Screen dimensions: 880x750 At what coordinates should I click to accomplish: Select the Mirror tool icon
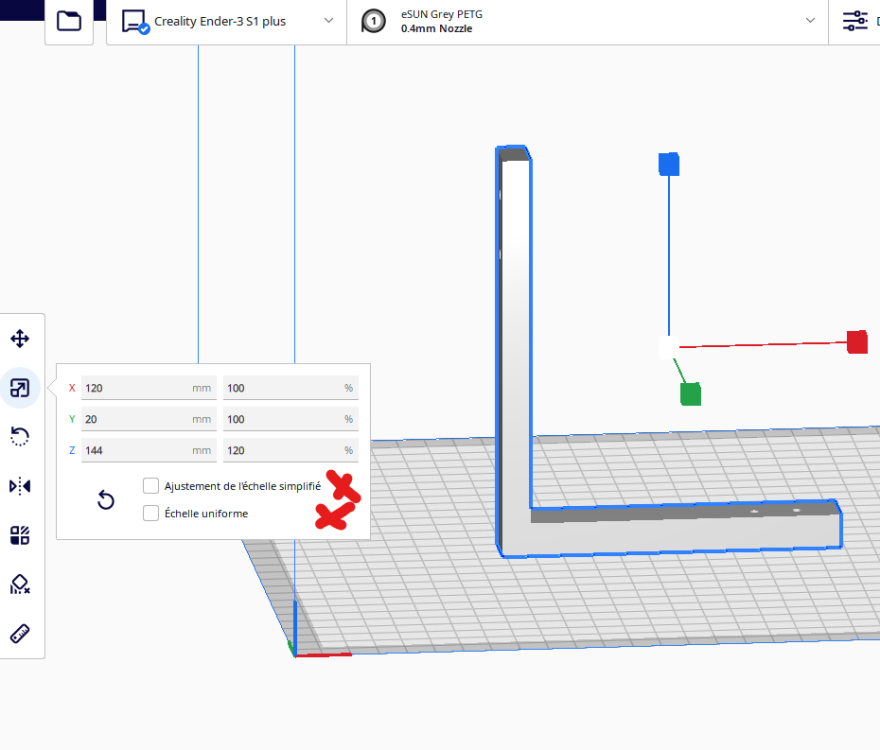pyautogui.click(x=20, y=486)
